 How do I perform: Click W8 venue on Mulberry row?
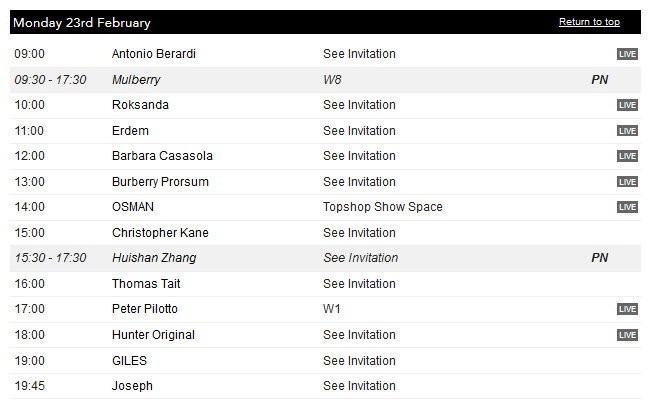tap(332, 80)
